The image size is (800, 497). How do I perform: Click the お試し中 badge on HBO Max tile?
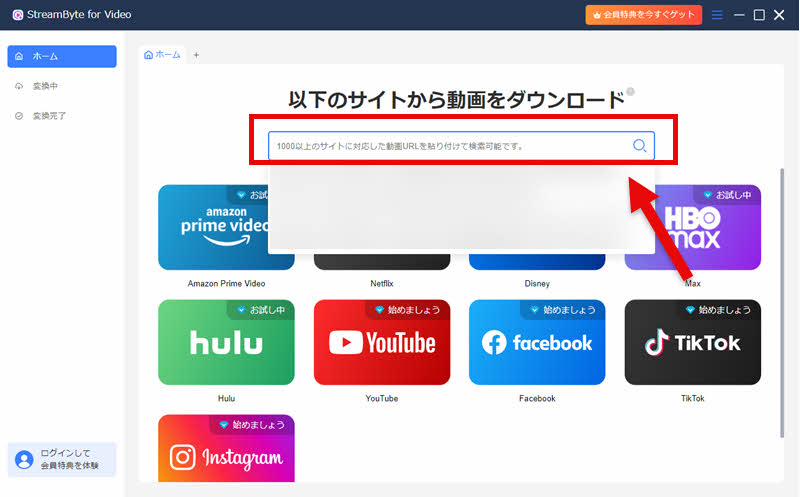pyautogui.click(x=727, y=195)
